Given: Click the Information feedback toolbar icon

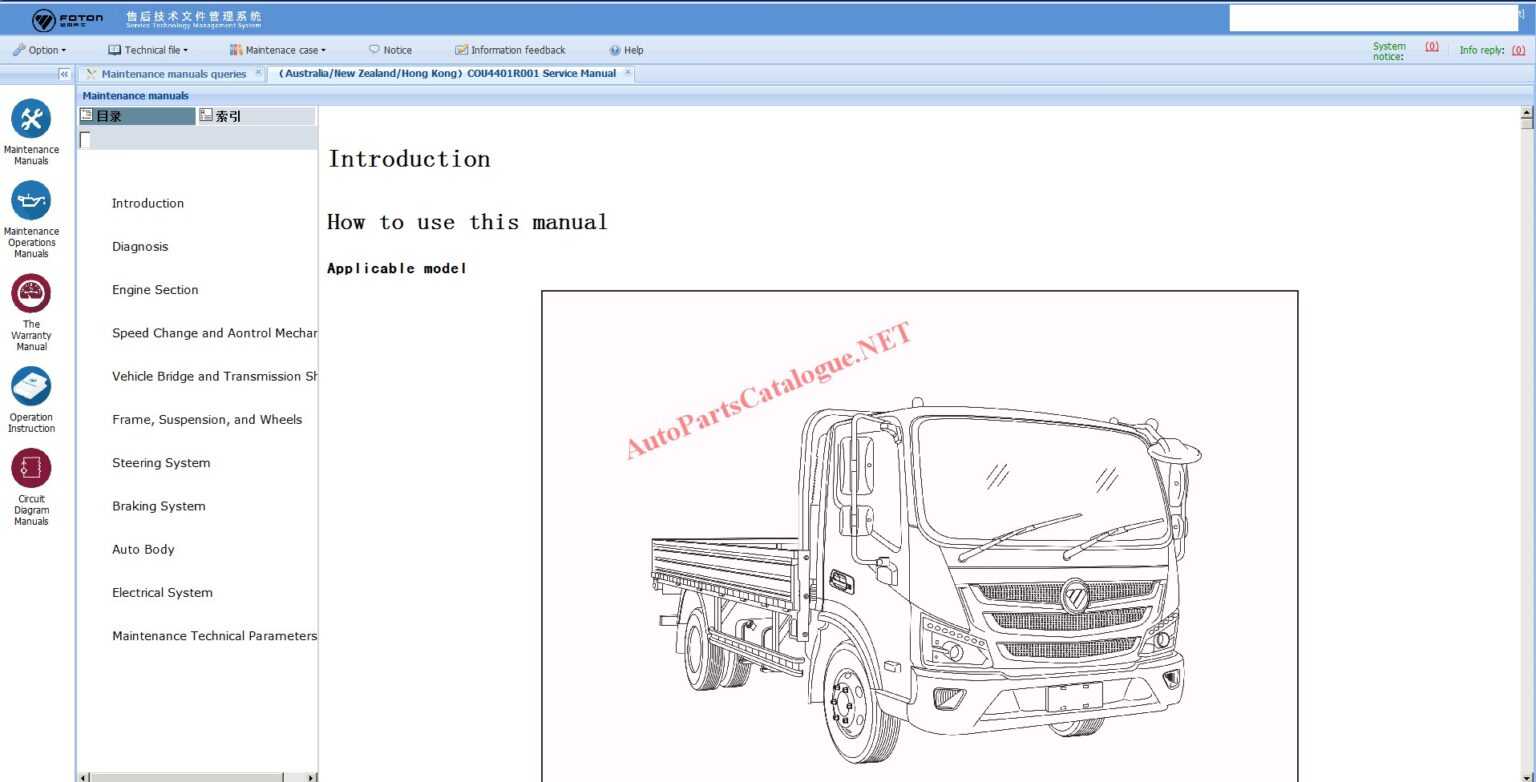Looking at the screenshot, I should click(511, 49).
